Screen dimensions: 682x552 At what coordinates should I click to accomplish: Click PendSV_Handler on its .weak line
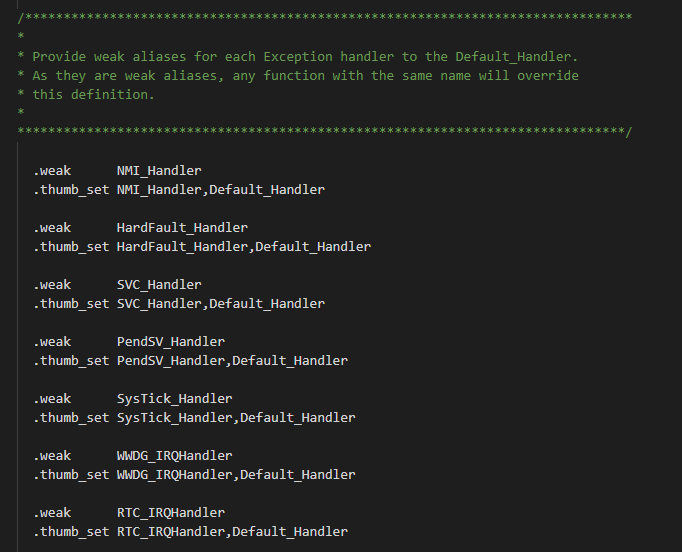171,342
